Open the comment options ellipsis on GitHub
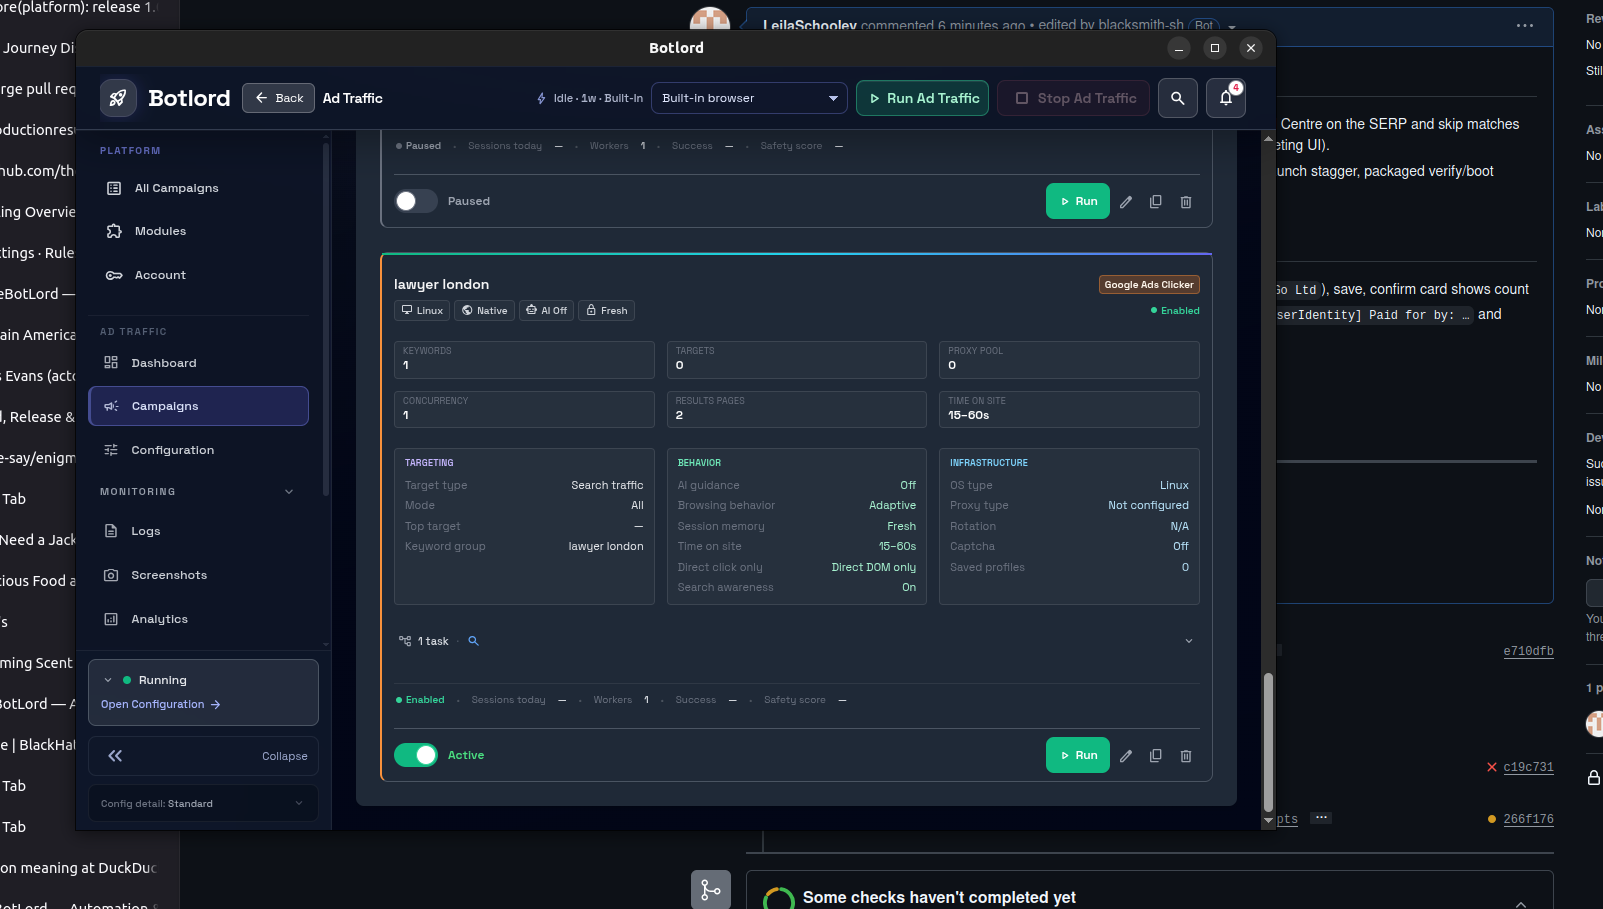This screenshot has width=1603, height=909. click(x=1525, y=26)
